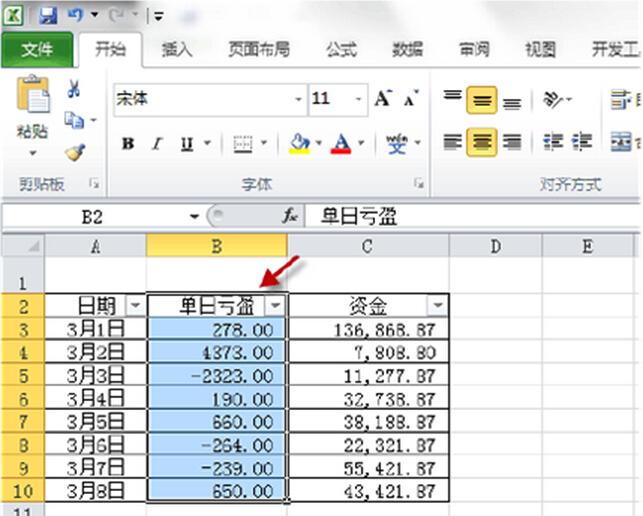Image resolution: width=643 pixels, height=516 pixels.
Task: Click the Undo arrow icon
Action: (x=77, y=16)
